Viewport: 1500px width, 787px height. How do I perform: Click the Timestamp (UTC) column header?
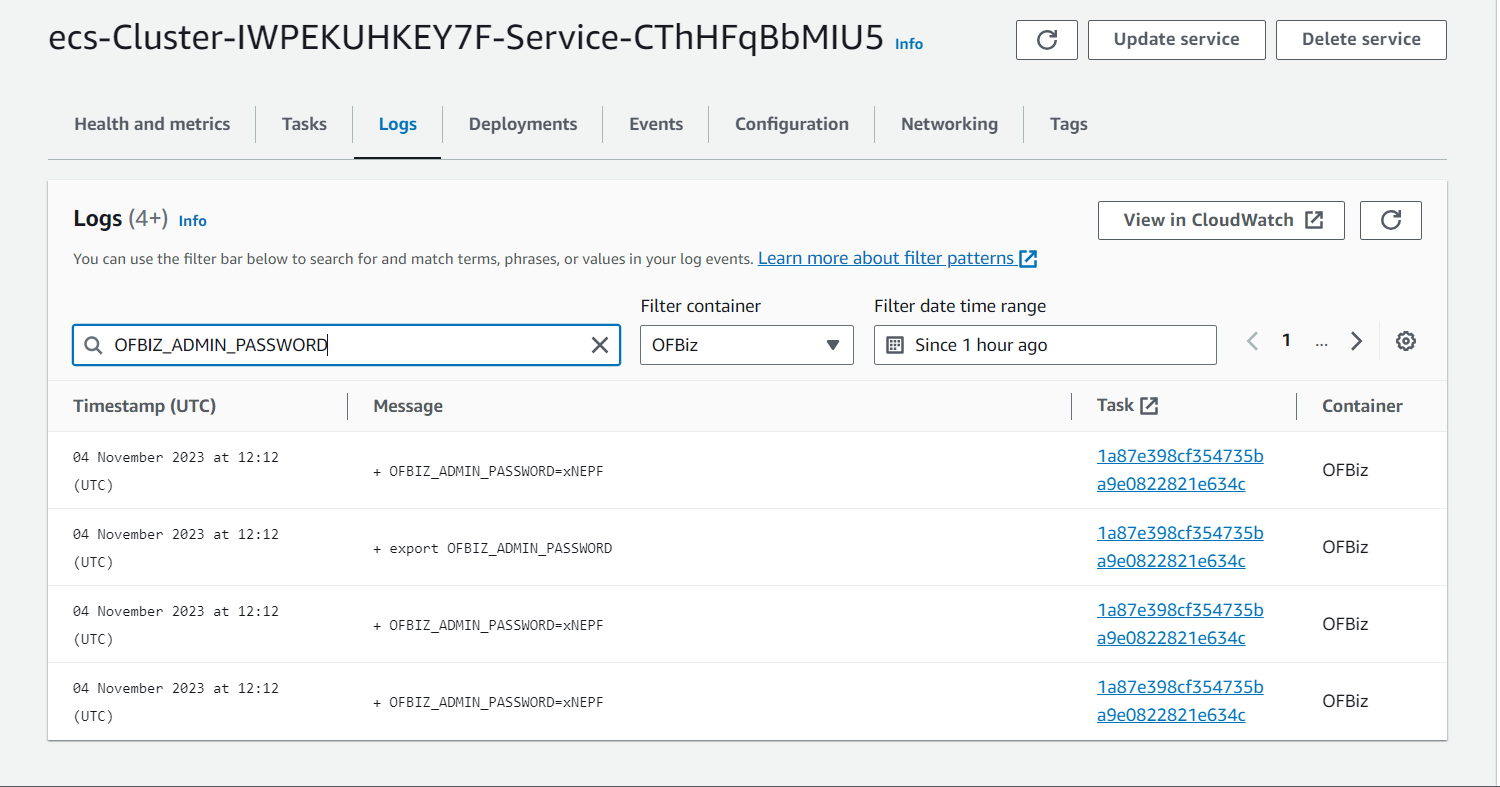[145, 406]
